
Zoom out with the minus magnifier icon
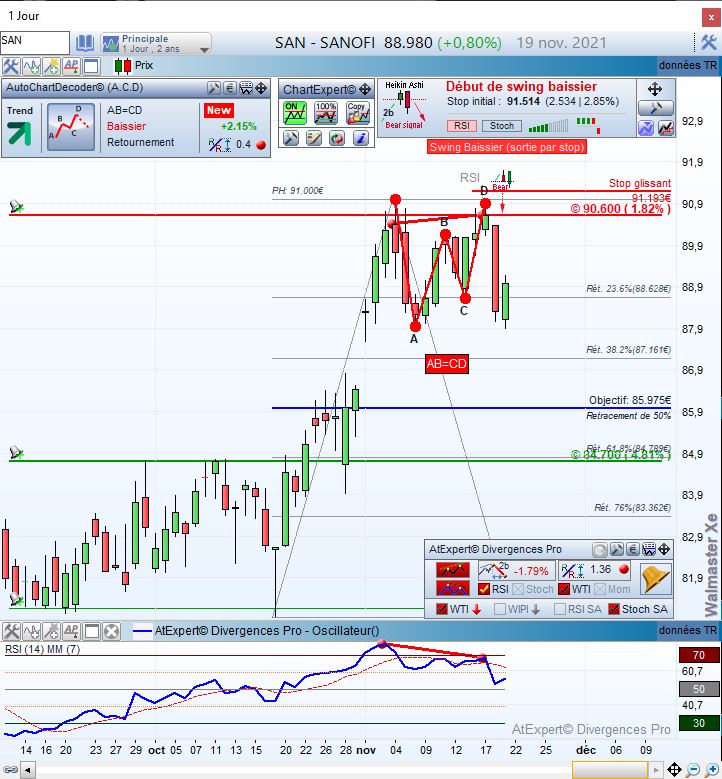click(694, 770)
